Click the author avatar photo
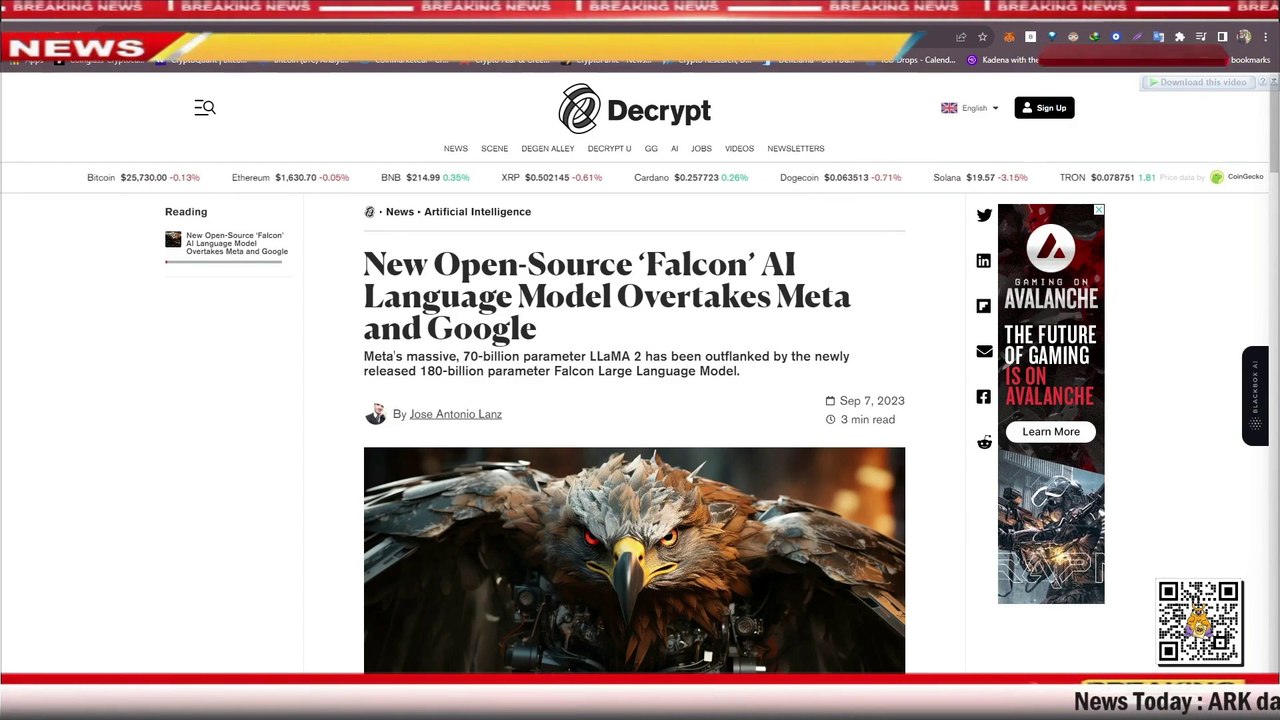This screenshot has width=1280, height=720. pos(375,414)
